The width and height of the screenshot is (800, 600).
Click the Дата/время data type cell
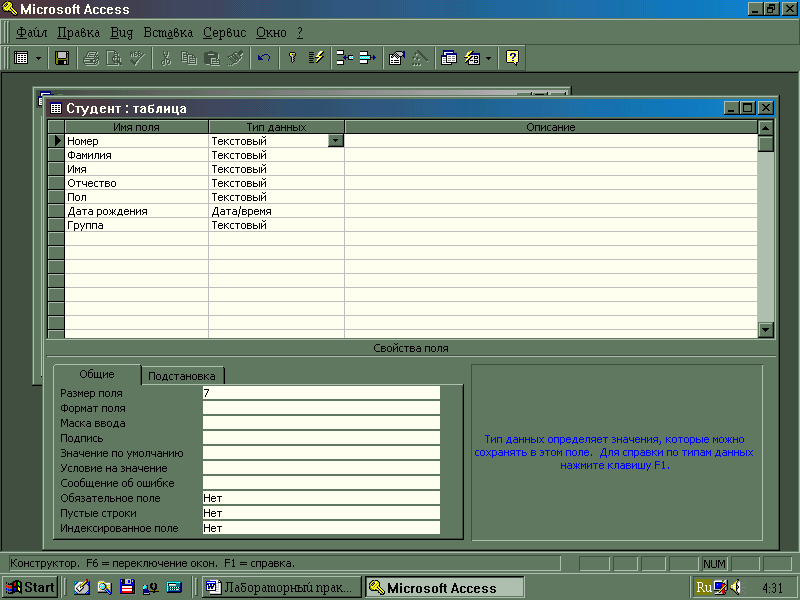click(x=276, y=211)
